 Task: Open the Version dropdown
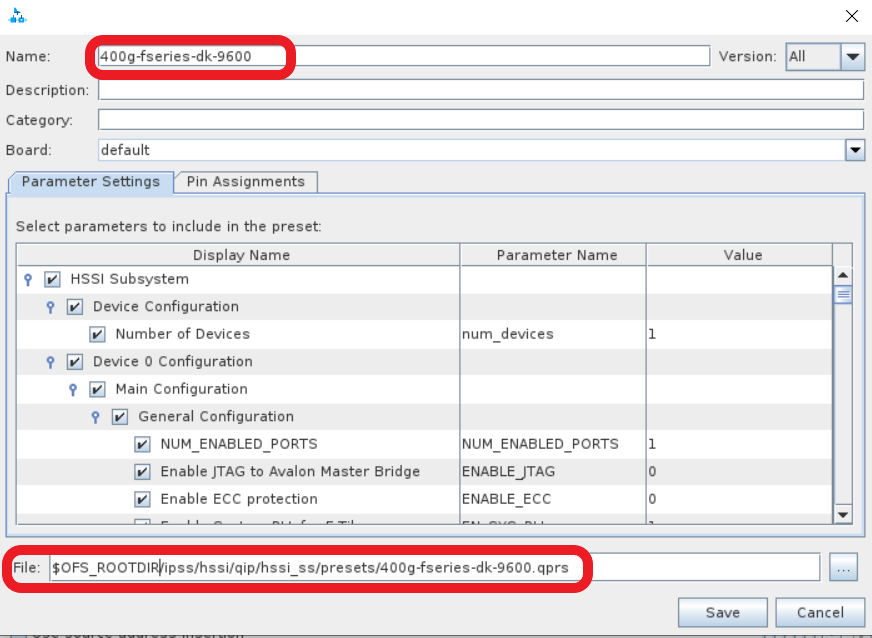pos(852,57)
